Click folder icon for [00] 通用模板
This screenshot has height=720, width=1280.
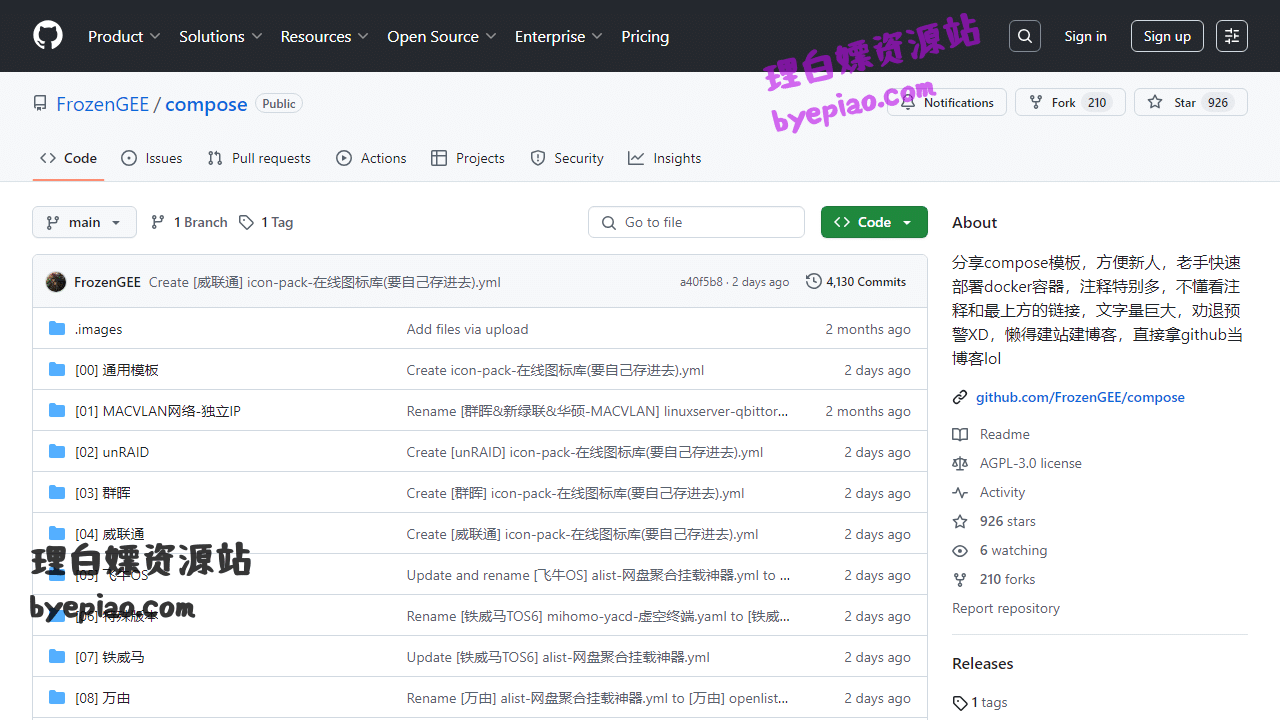57,370
